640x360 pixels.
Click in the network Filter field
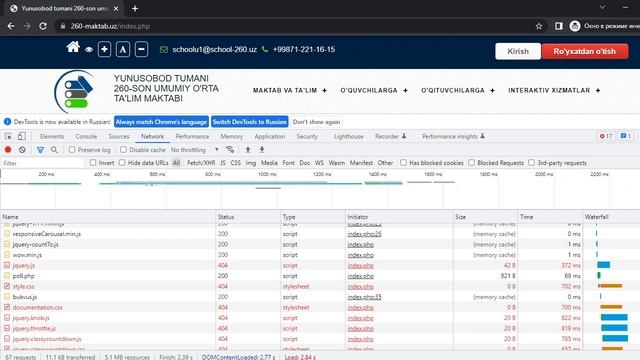click(x=43, y=163)
